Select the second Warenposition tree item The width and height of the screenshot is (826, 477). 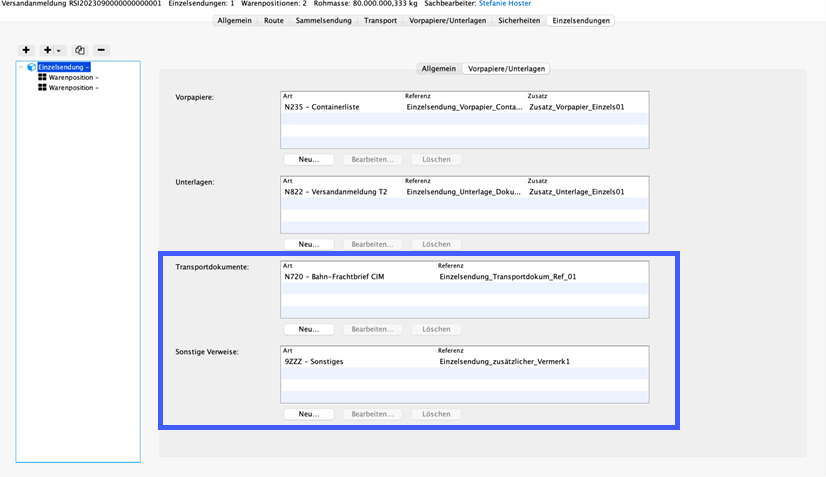72,88
